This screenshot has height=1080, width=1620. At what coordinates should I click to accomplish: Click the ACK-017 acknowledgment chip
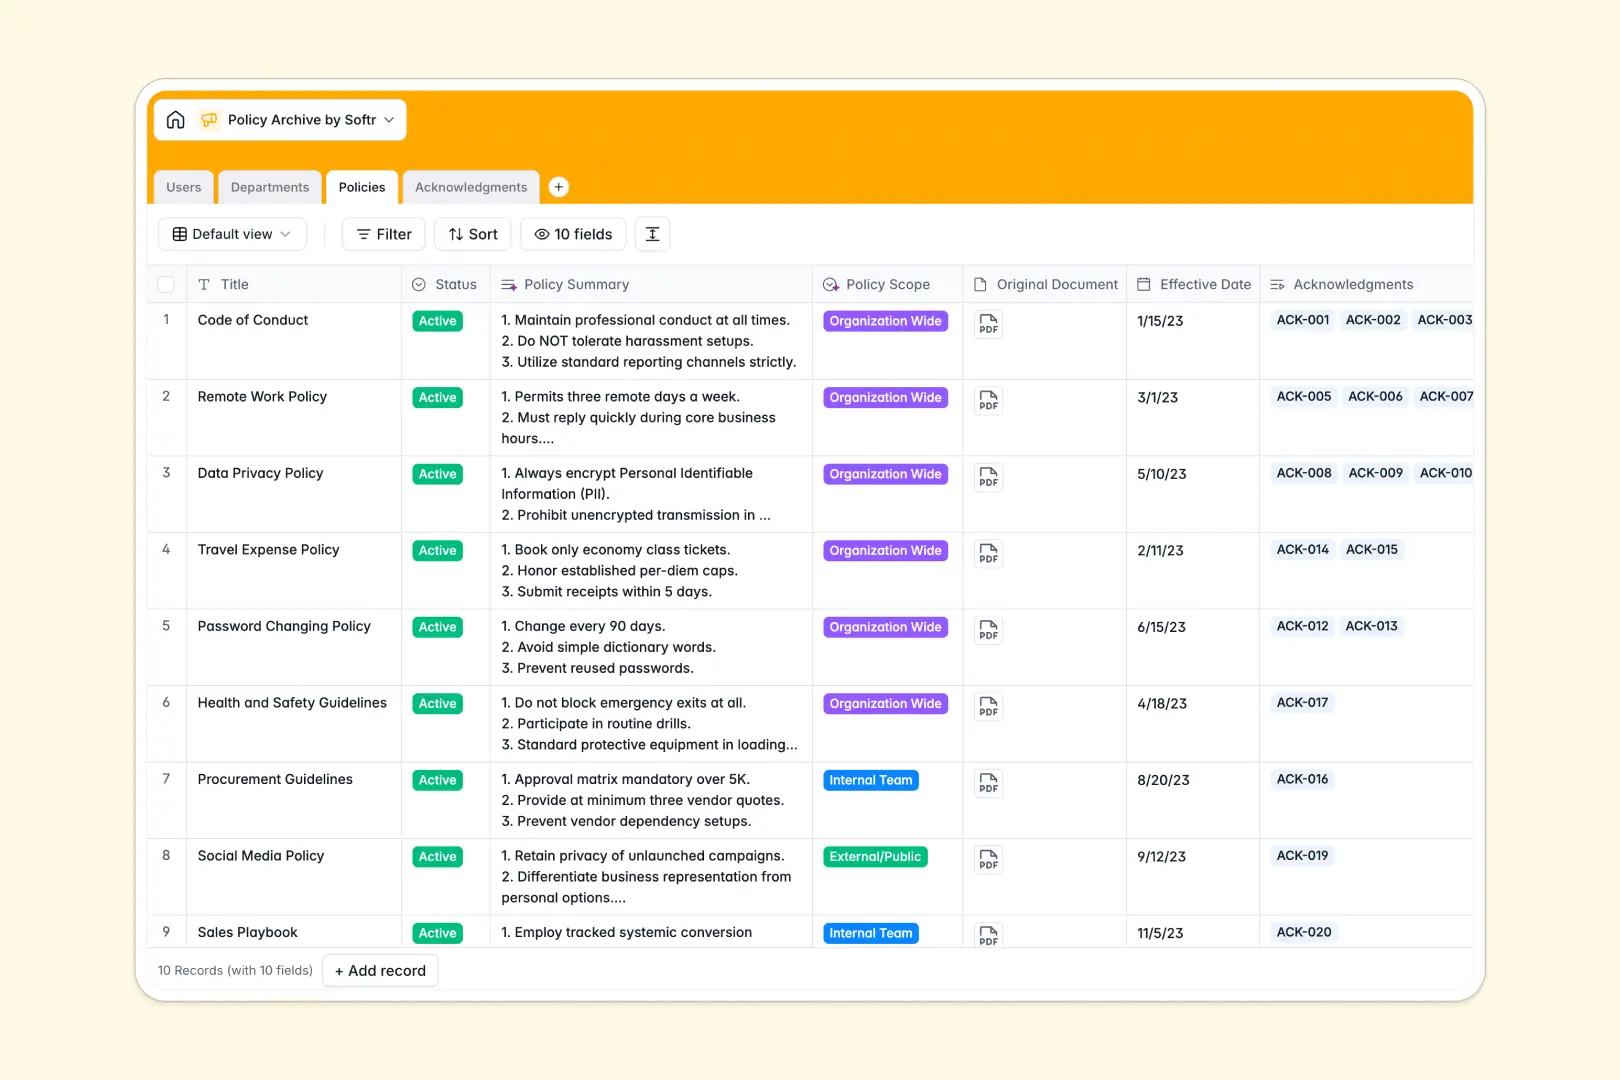[1302, 702]
